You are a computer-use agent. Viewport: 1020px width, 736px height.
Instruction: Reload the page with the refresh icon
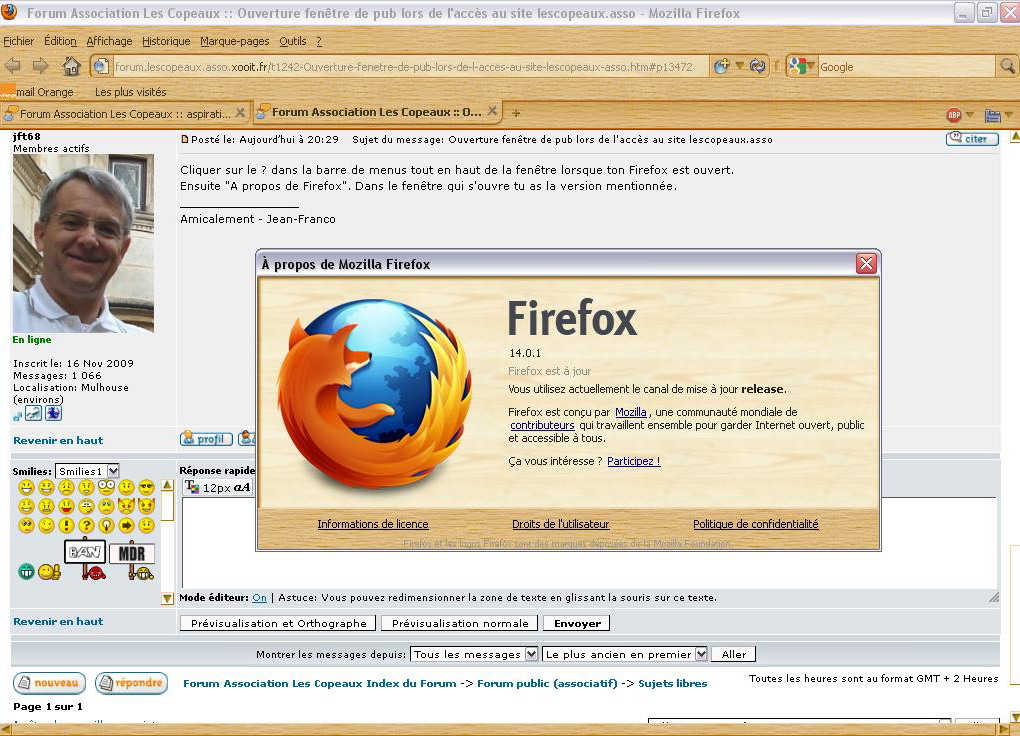pyautogui.click(x=757, y=66)
